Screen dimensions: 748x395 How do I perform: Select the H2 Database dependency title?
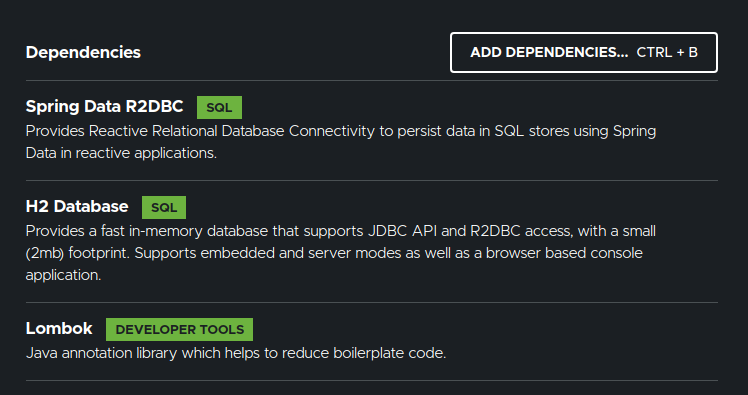pyautogui.click(x=77, y=207)
